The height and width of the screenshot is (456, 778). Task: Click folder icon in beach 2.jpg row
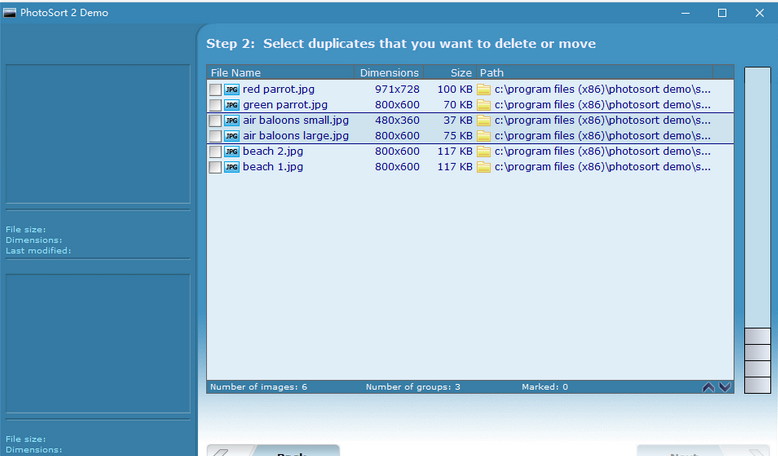pos(484,151)
